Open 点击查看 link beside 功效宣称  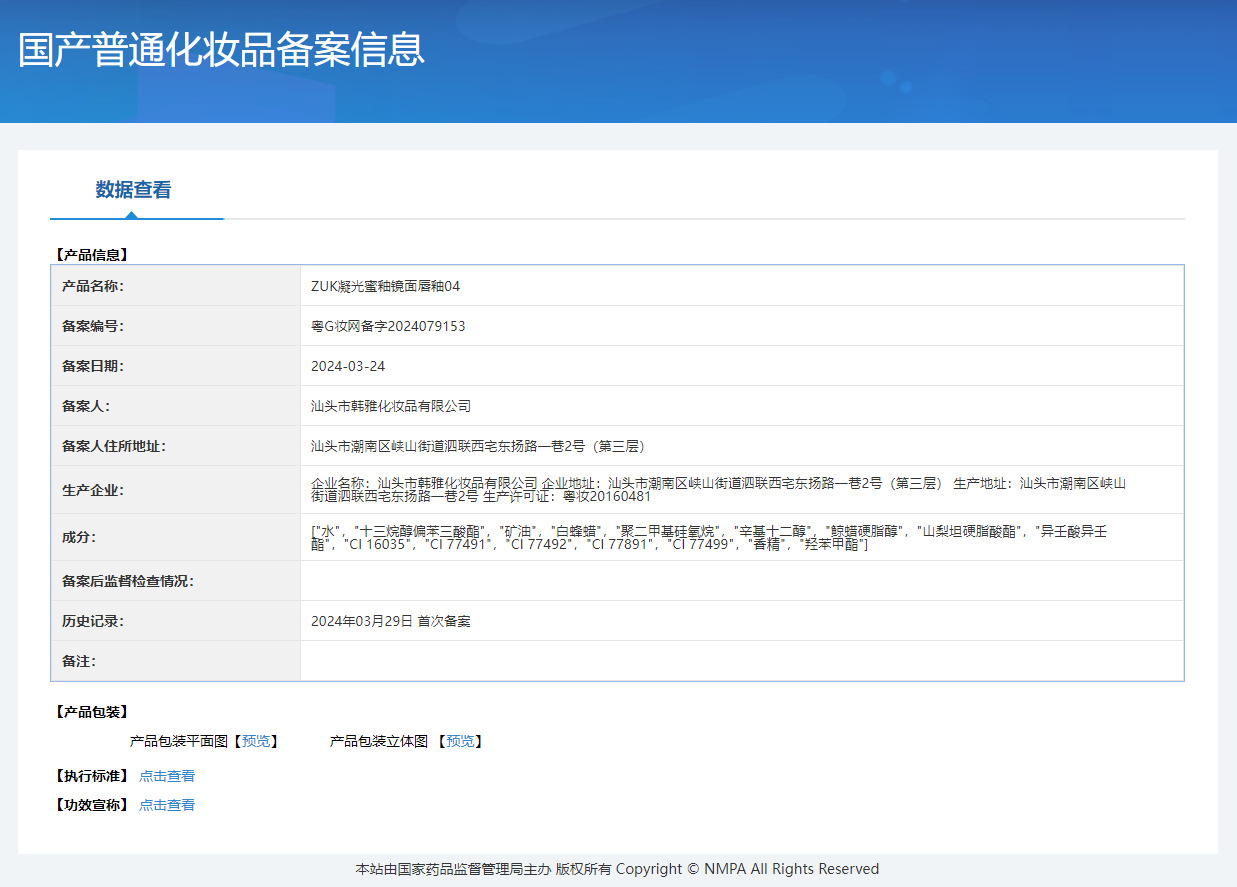(x=167, y=805)
